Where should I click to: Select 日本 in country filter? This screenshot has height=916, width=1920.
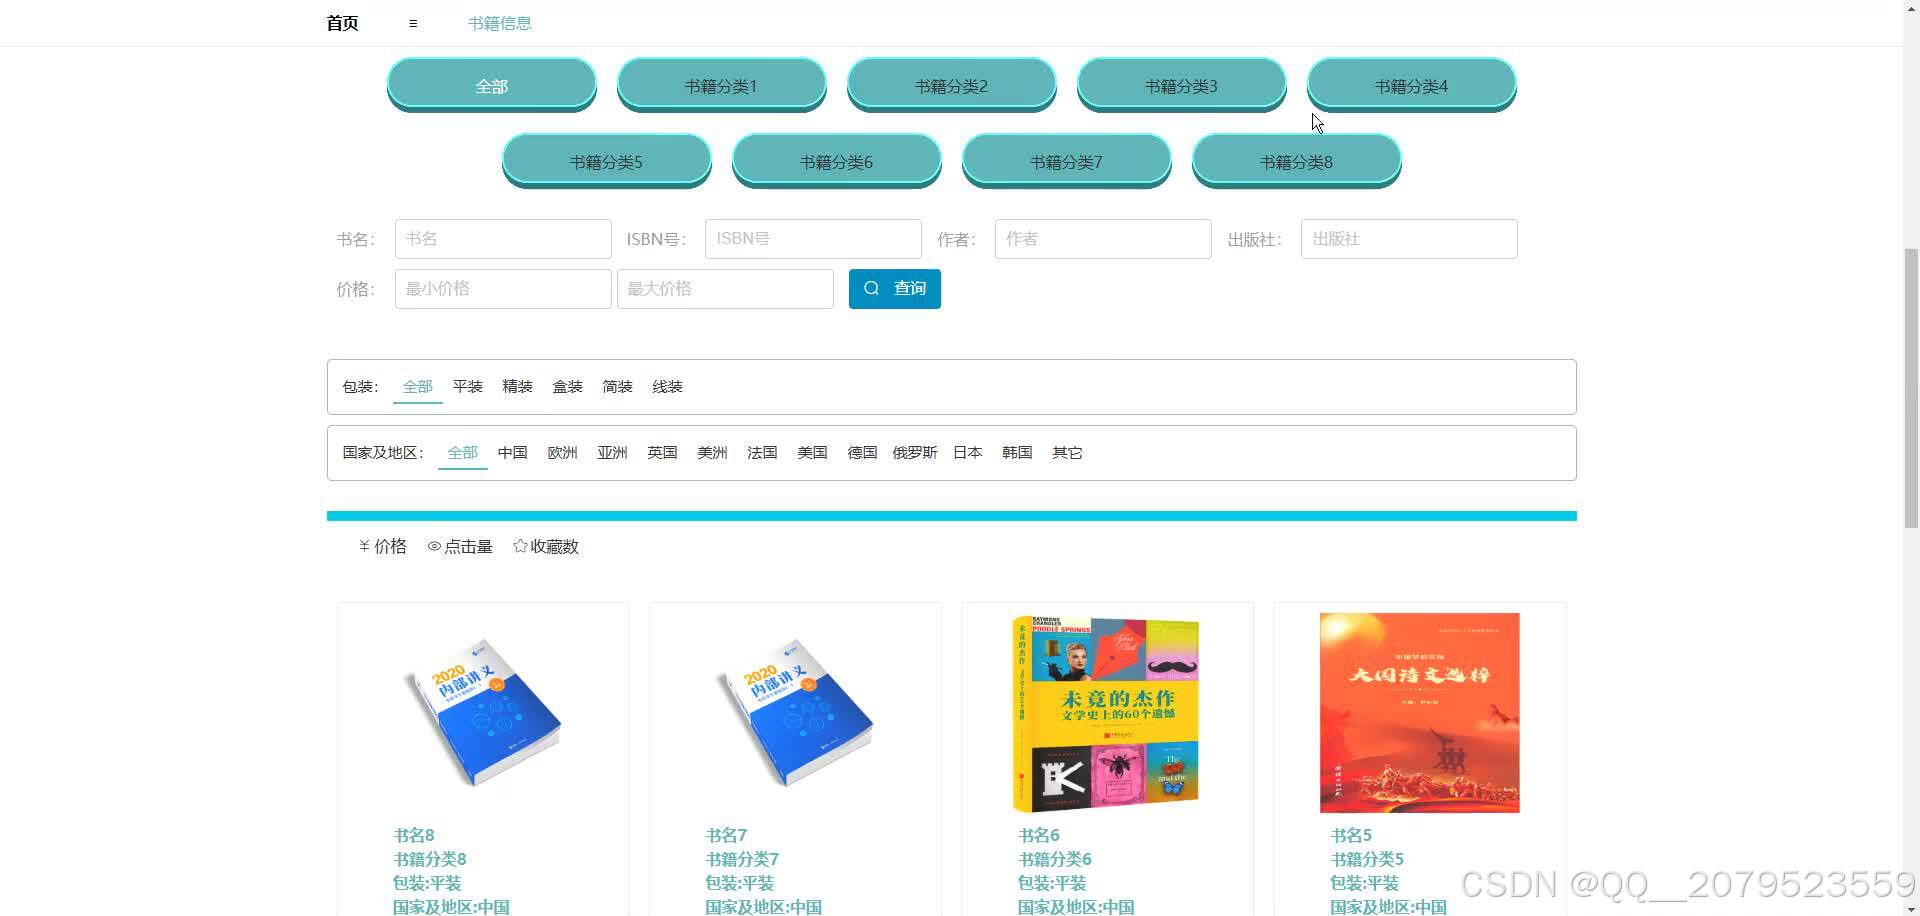(967, 452)
